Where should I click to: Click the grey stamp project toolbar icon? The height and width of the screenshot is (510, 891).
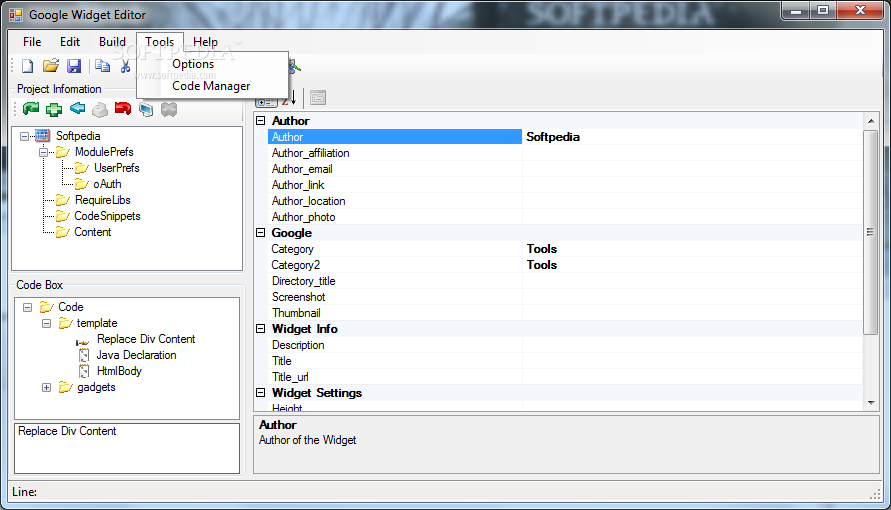click(x=100, y=109)
